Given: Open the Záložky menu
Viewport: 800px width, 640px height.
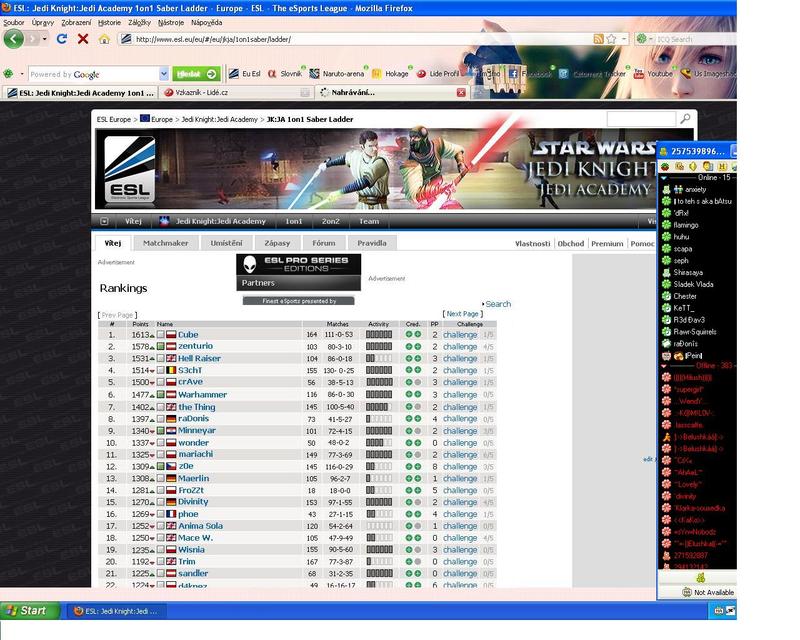Looking at the screenshot, I should (139, 22).
